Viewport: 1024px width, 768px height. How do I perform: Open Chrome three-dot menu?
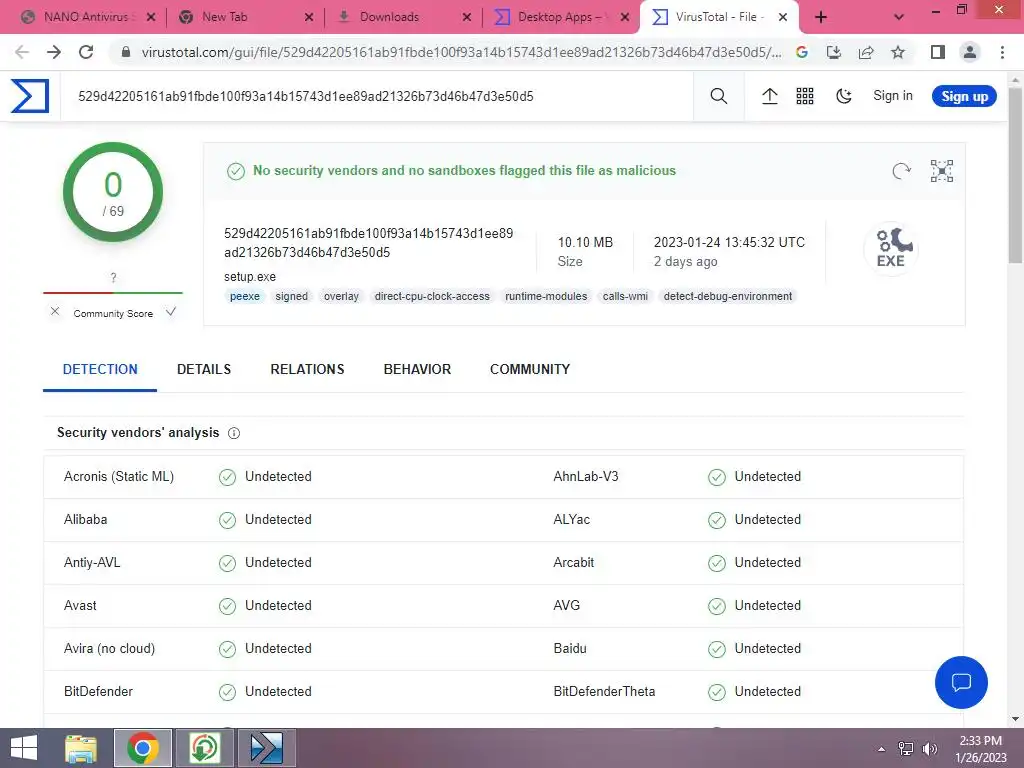1002,52
